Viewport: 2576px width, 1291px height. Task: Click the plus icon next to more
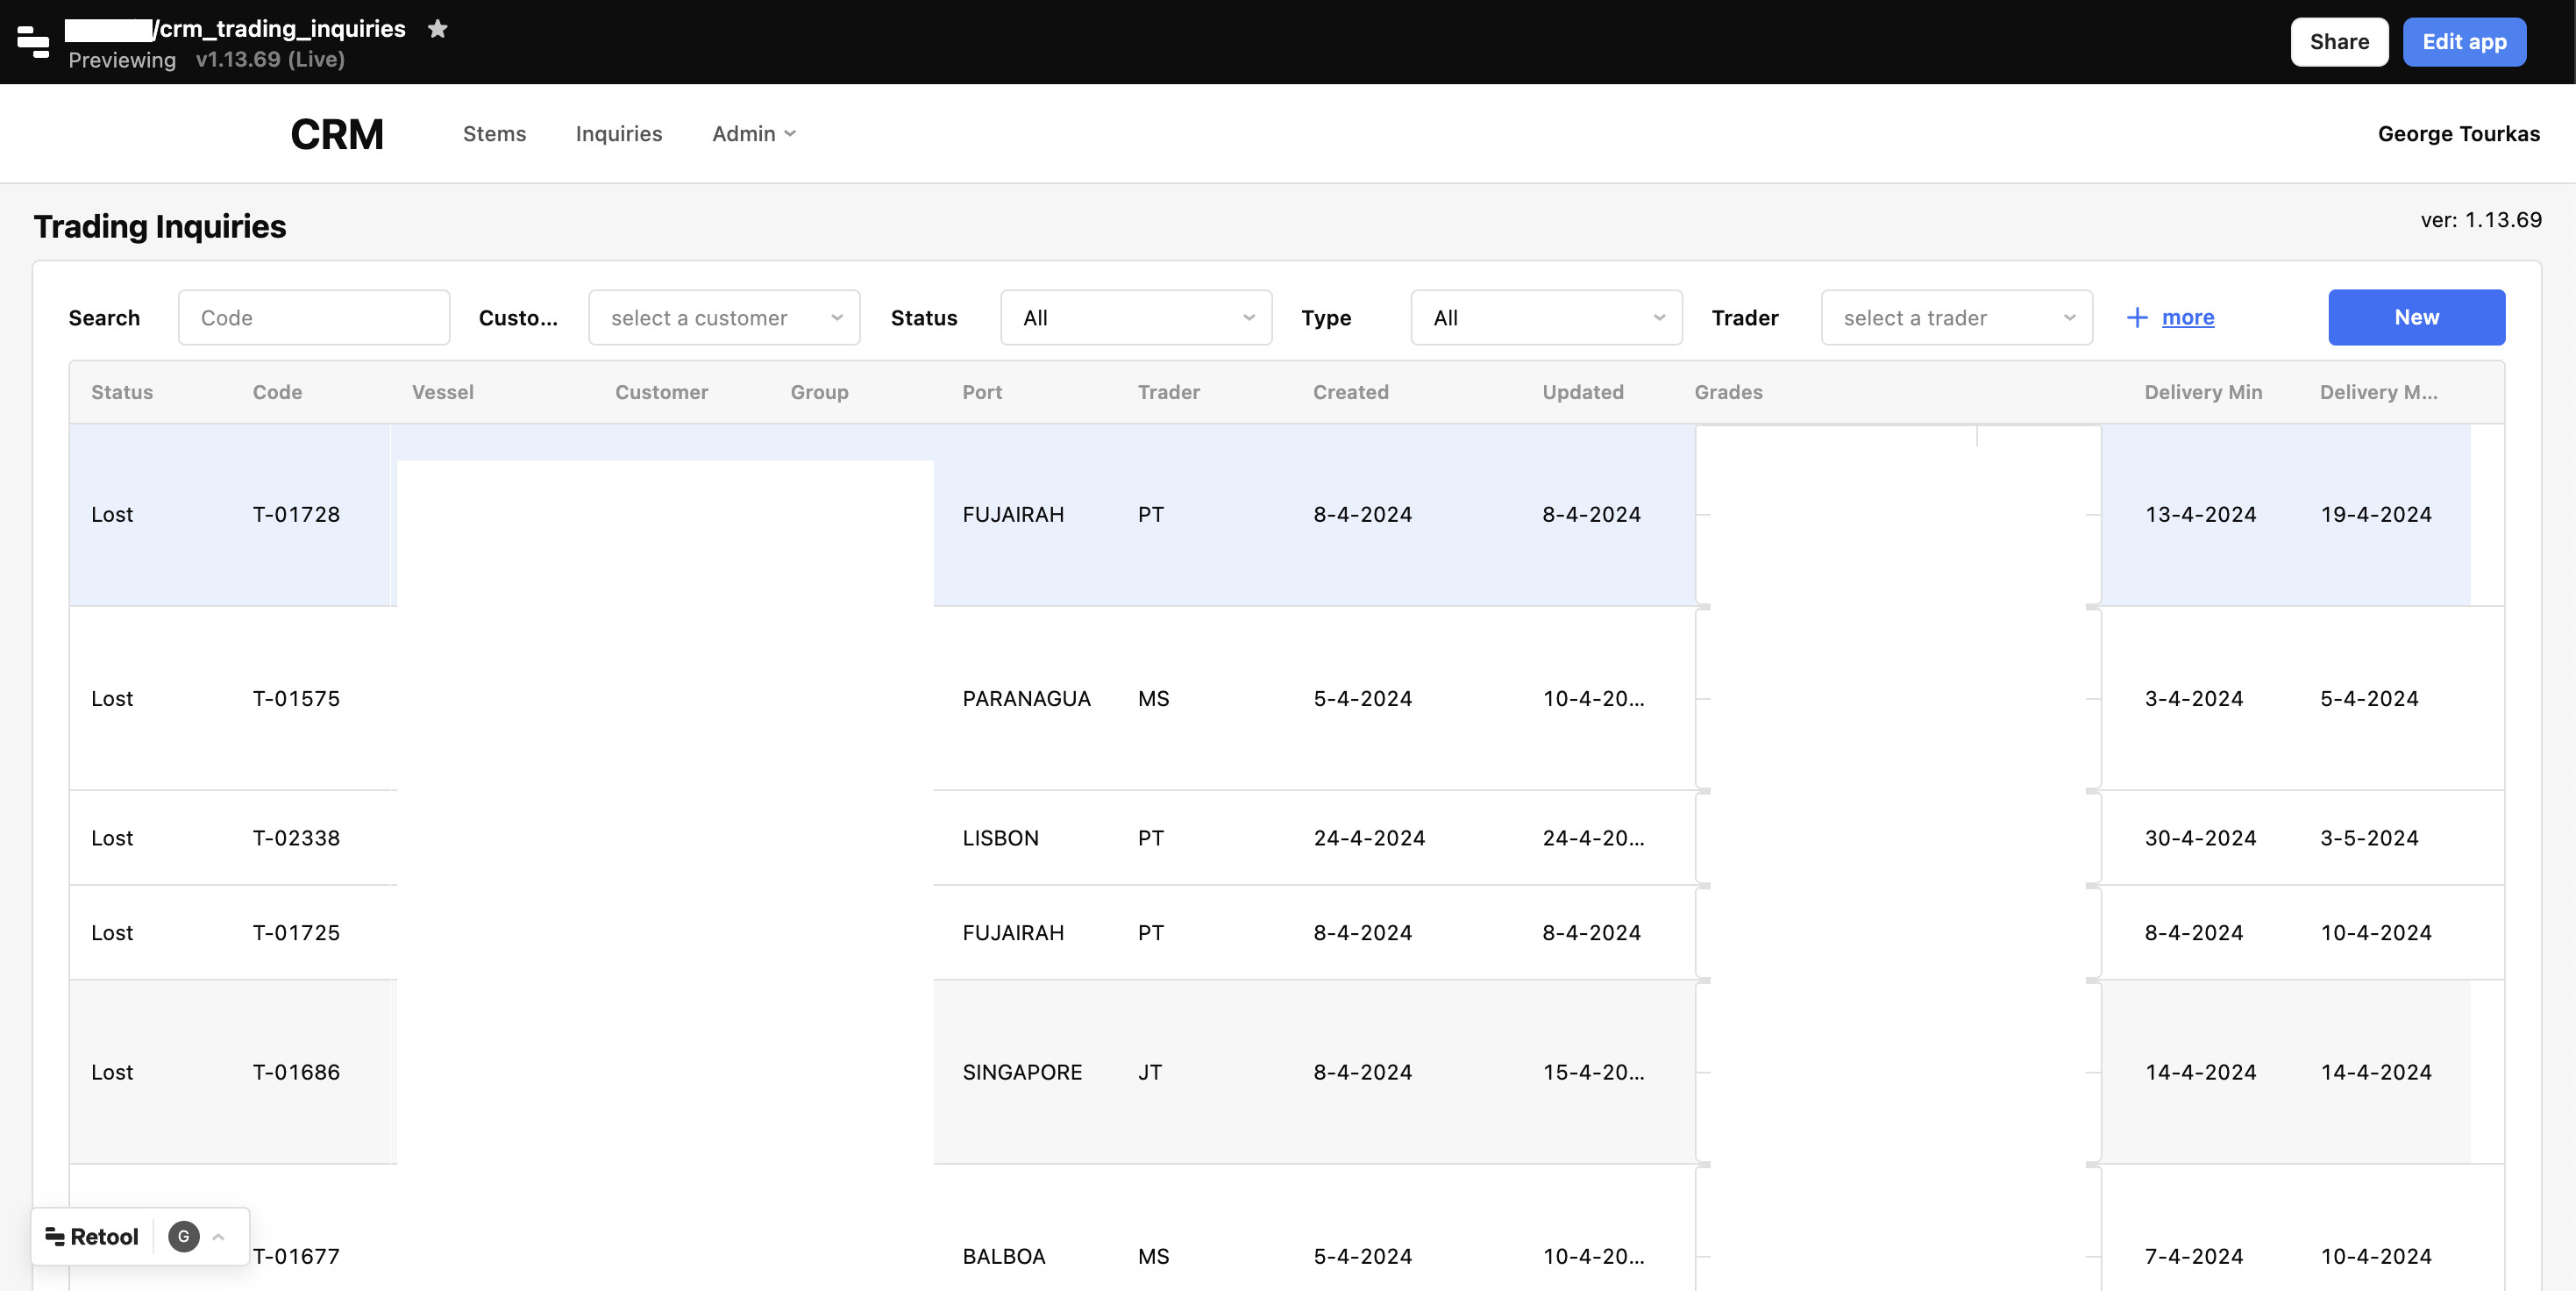tap(2137, 318)
